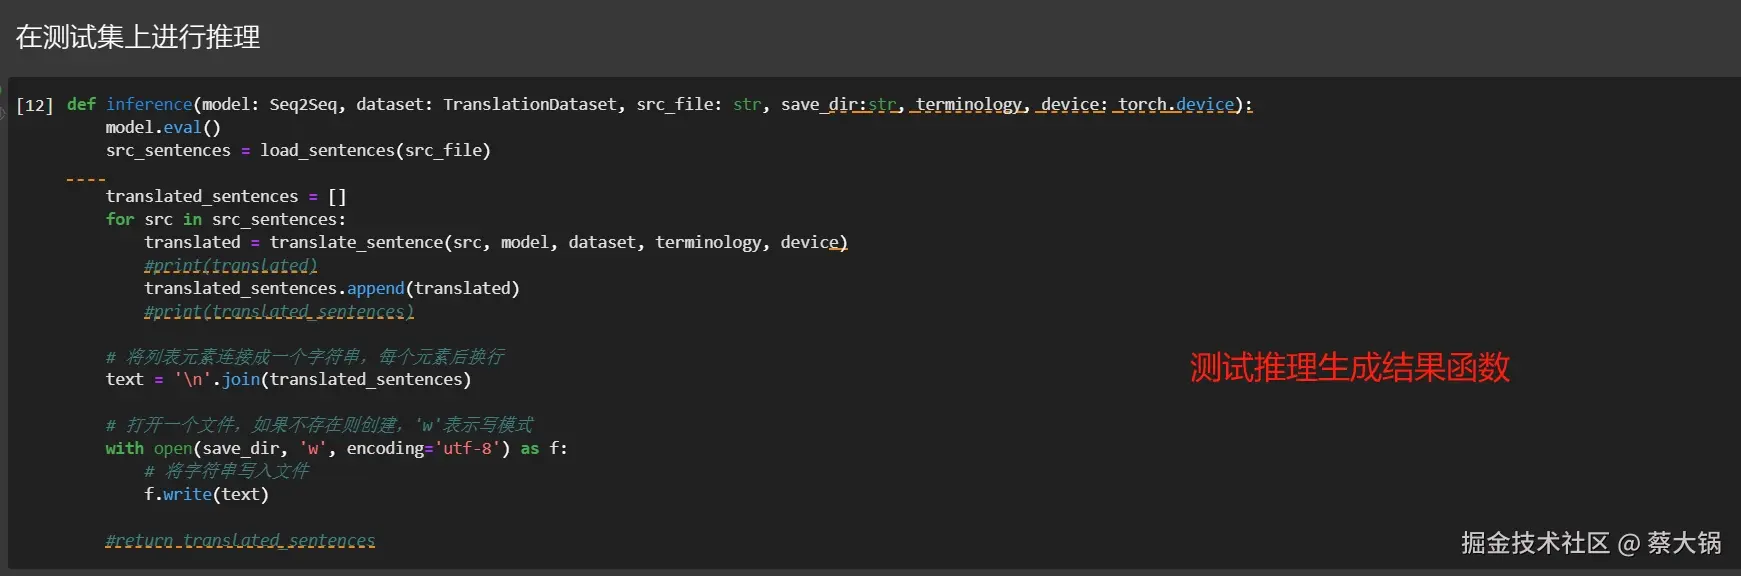Click the open function in with statement

click(173, 448)
